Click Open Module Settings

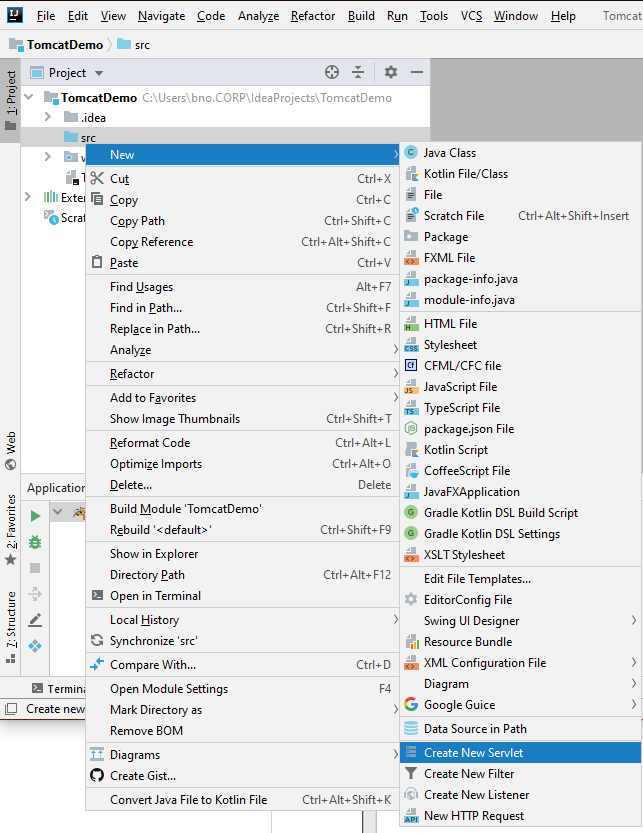(242, 688)
